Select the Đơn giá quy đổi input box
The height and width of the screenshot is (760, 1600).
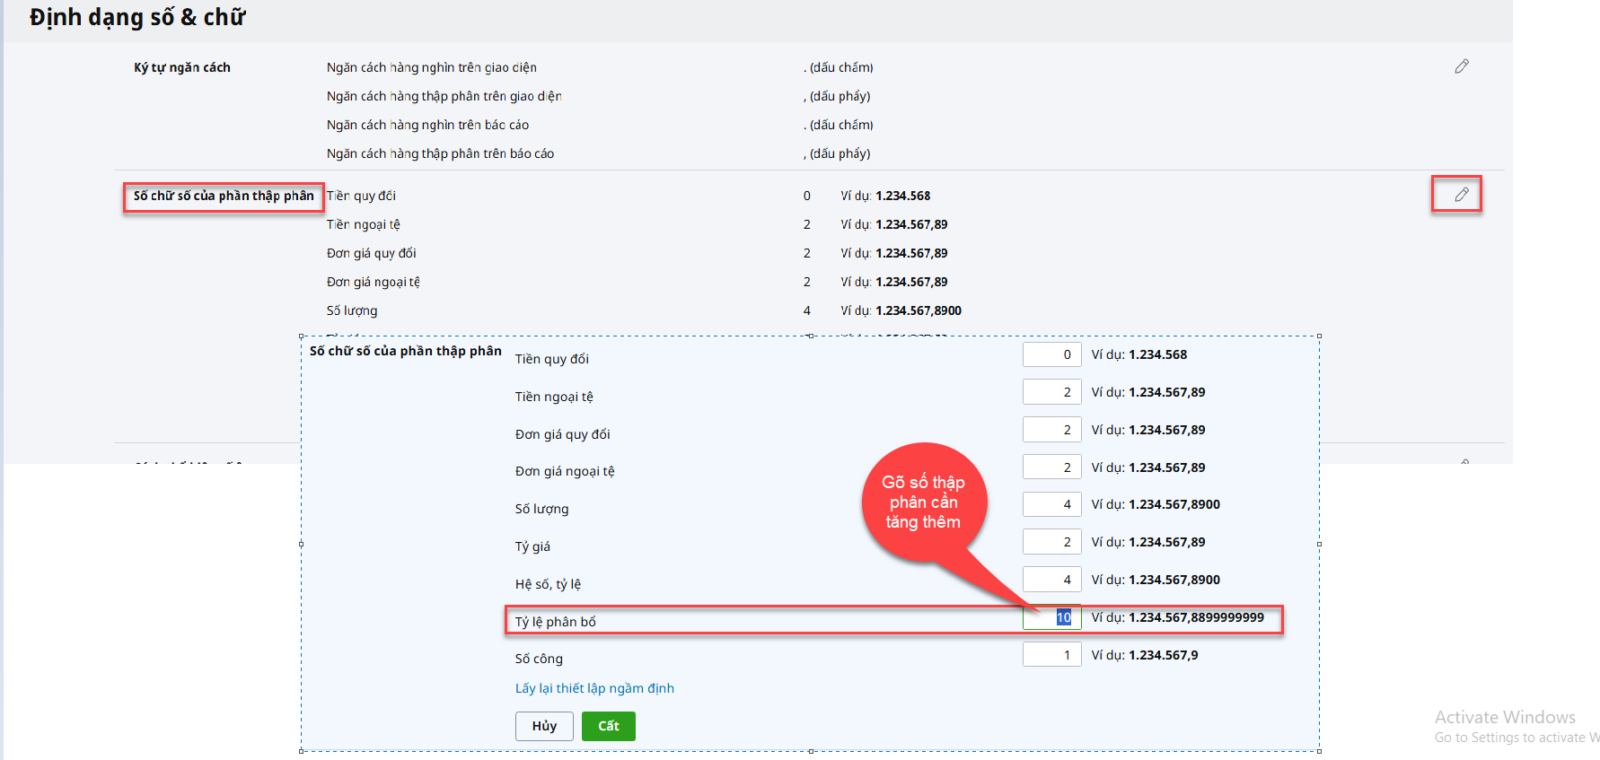pos(1051,430)
